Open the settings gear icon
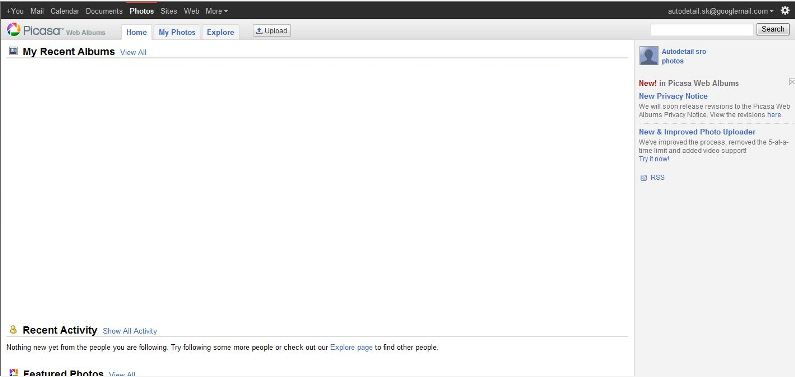This screenshot has width=795, height=377. [785, 11]
